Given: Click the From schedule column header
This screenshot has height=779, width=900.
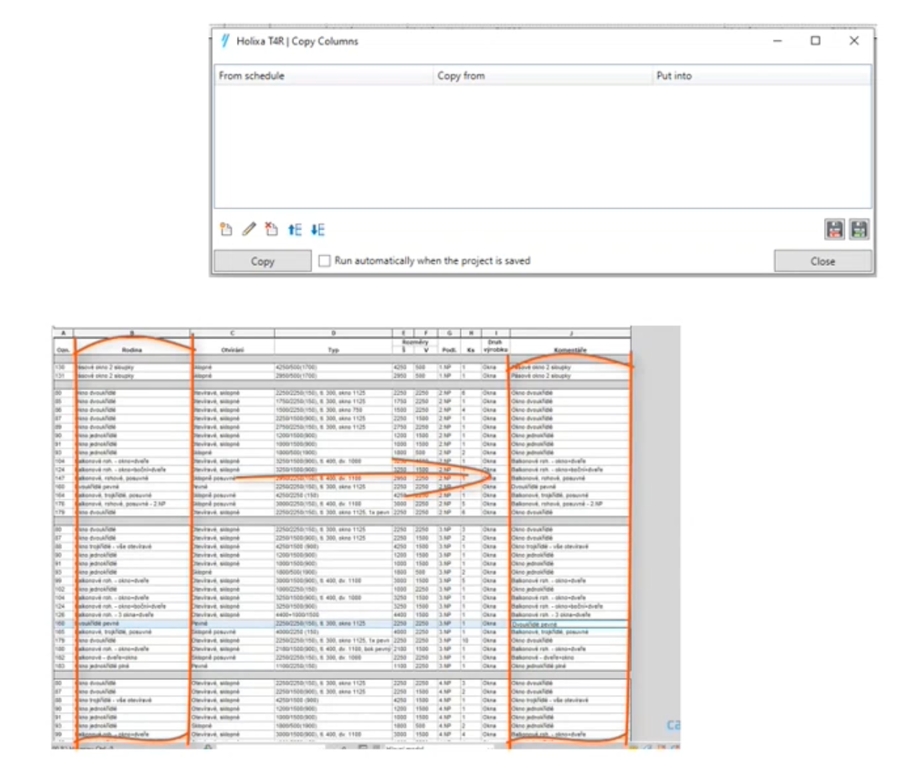Looking at the screenshot, I should (x=252, y=76).
